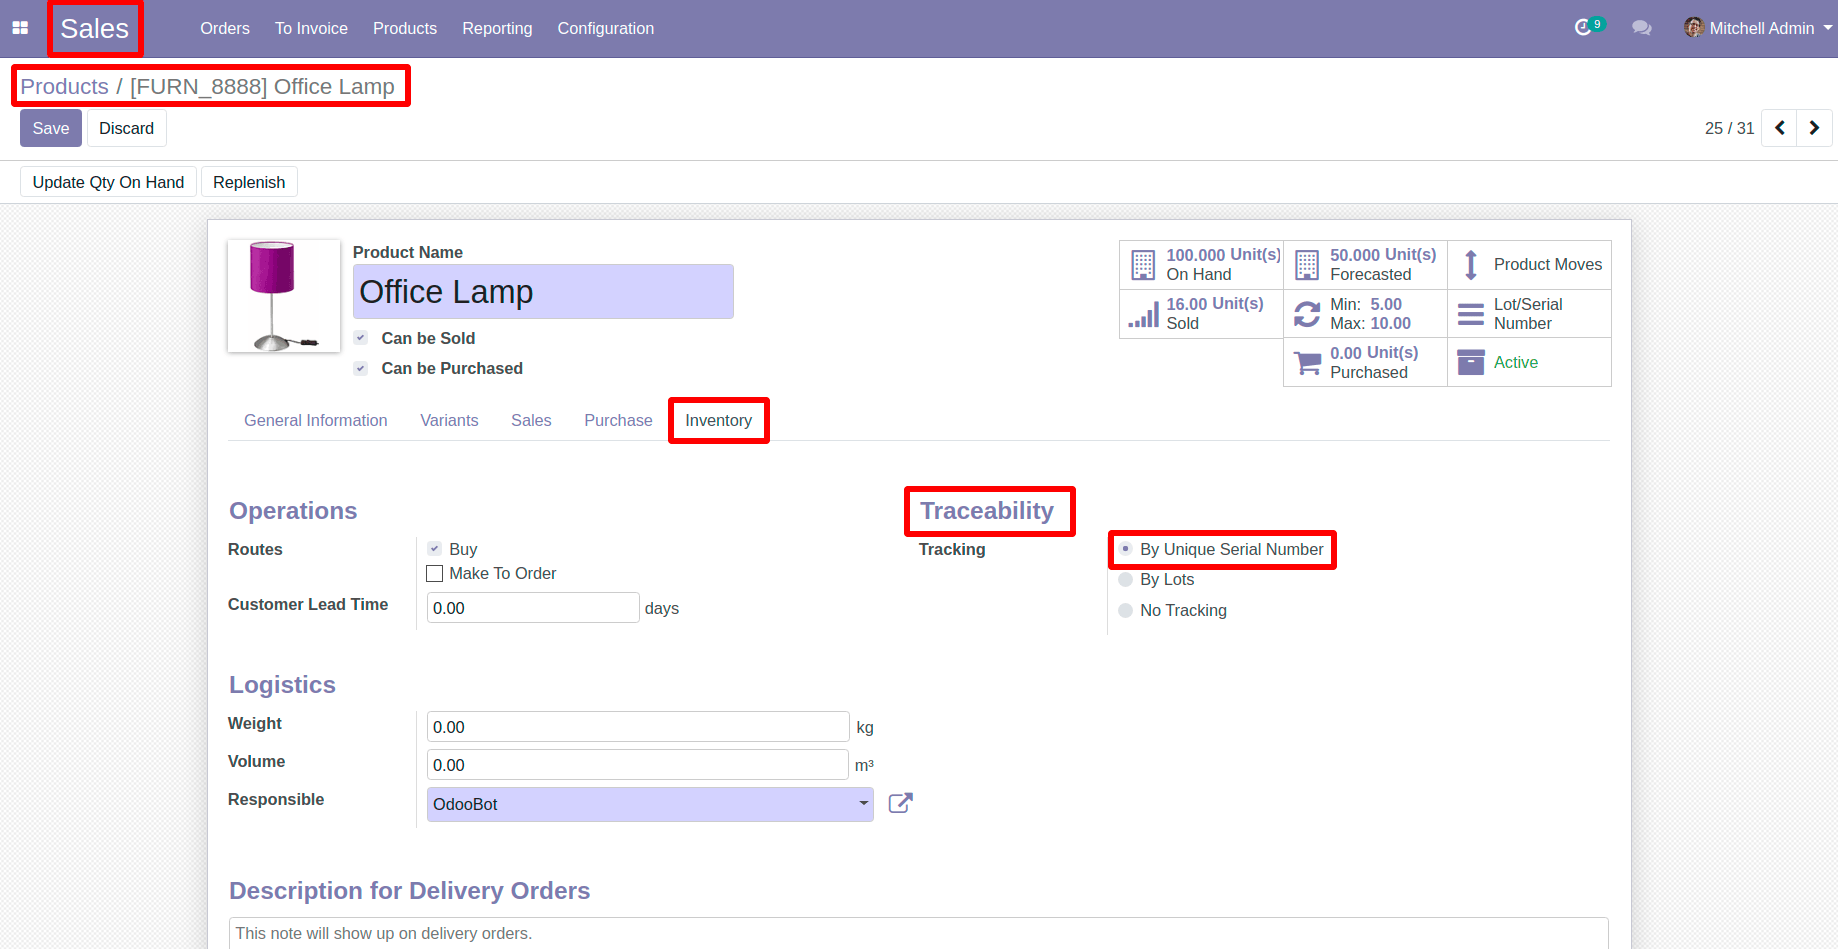Screen dimensions: 1838x949
Task: Click the Weight input field
Action: [638, 727]
